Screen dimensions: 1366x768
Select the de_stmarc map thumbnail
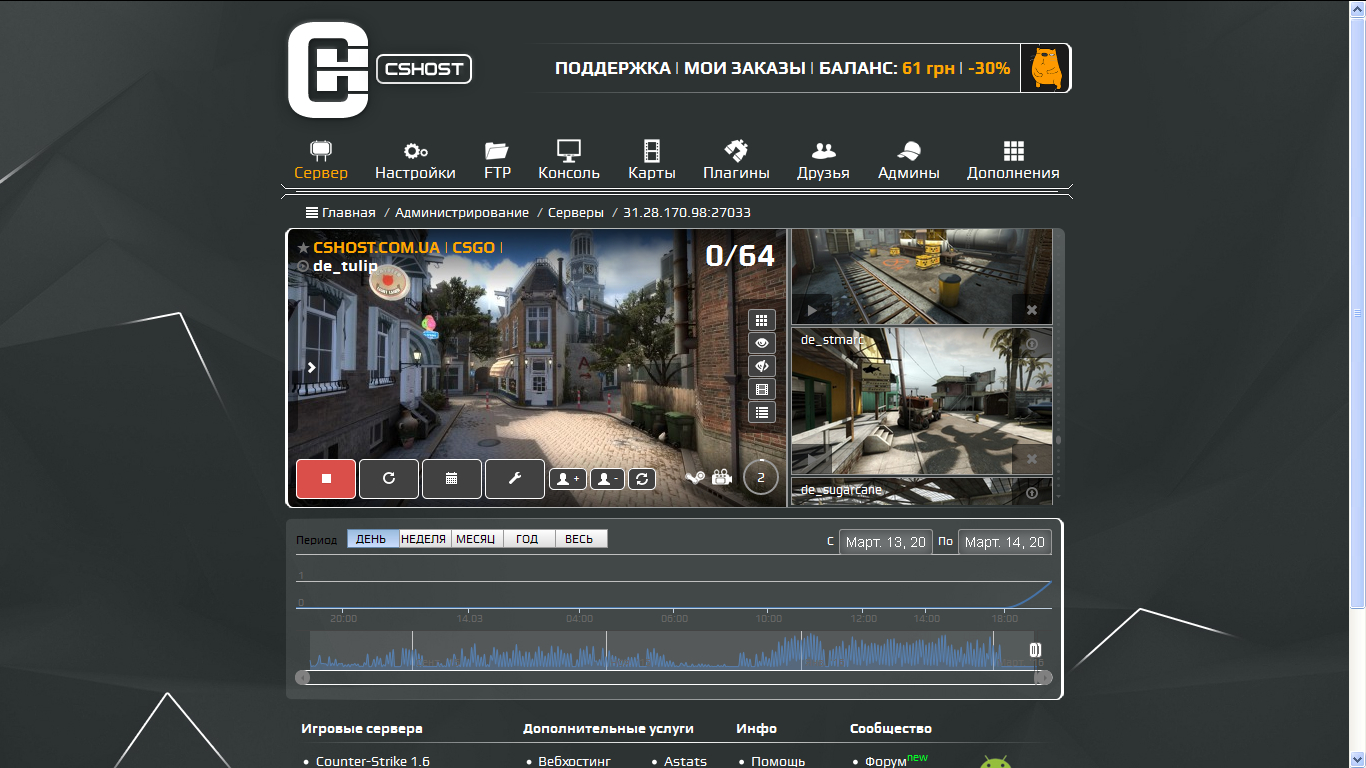[x=921, y=401]
